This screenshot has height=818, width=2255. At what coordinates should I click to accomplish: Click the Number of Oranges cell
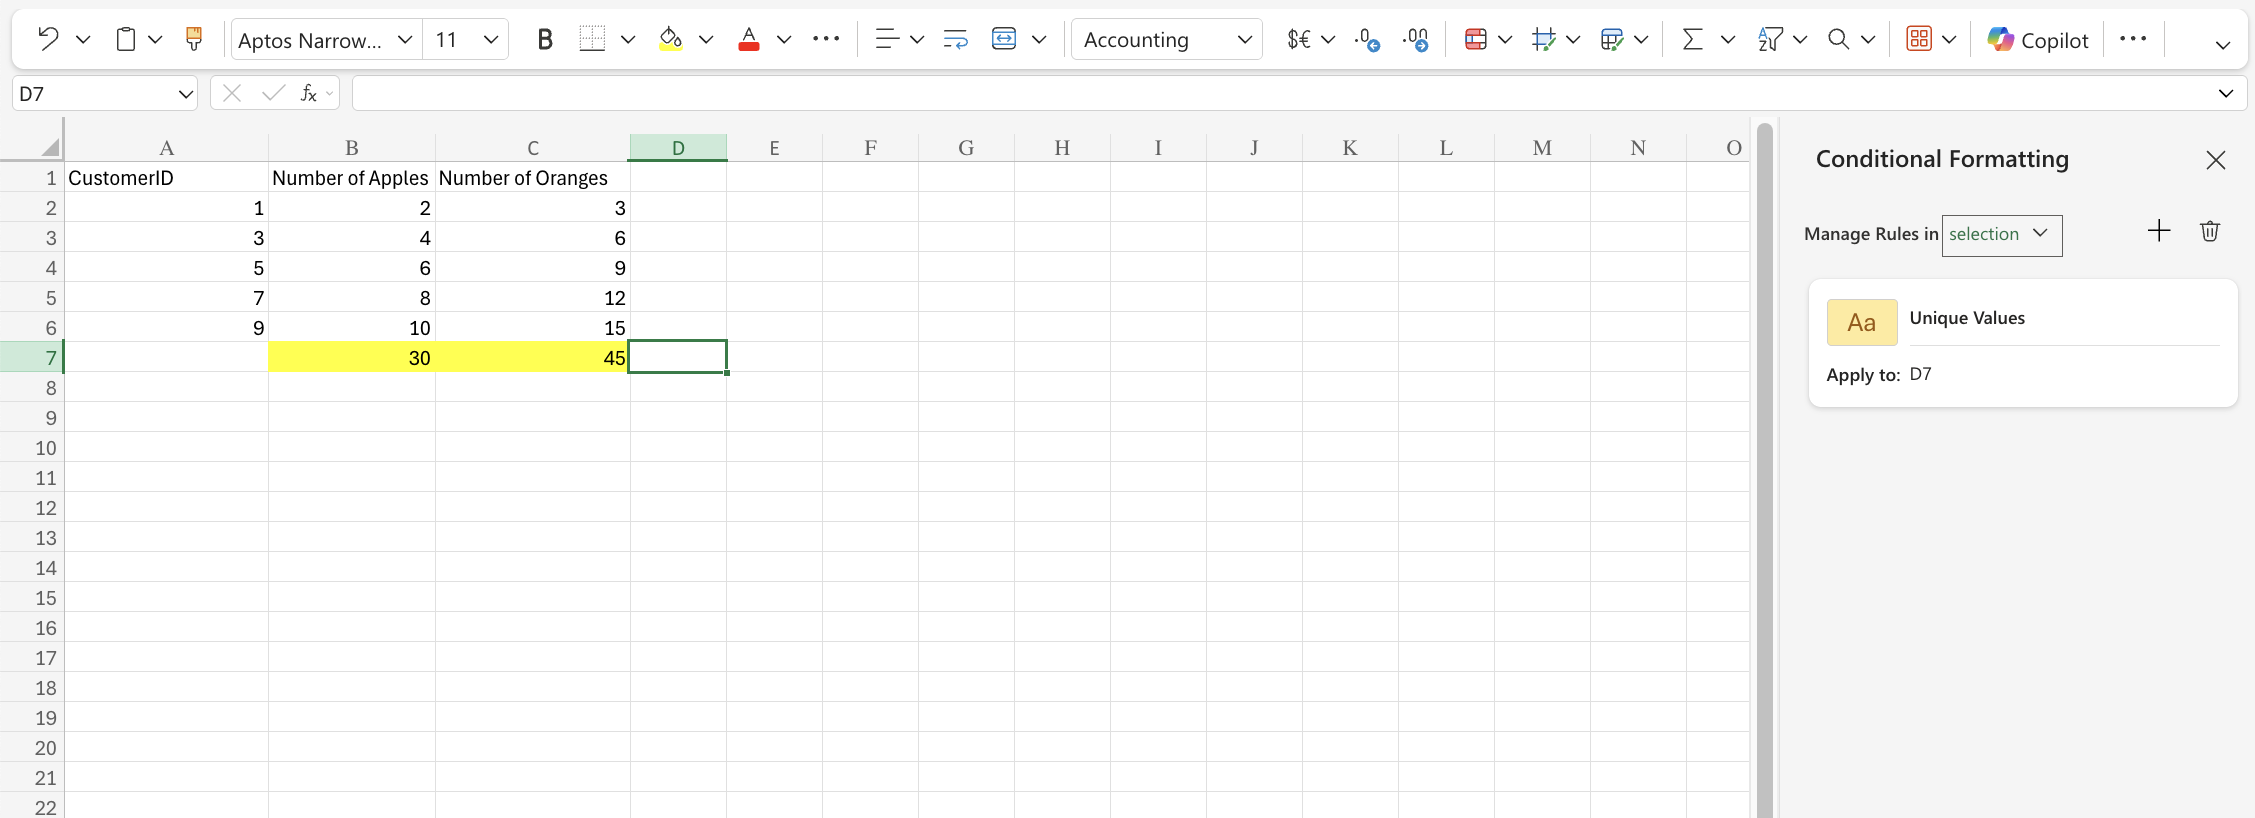click(x=533, y=178)
